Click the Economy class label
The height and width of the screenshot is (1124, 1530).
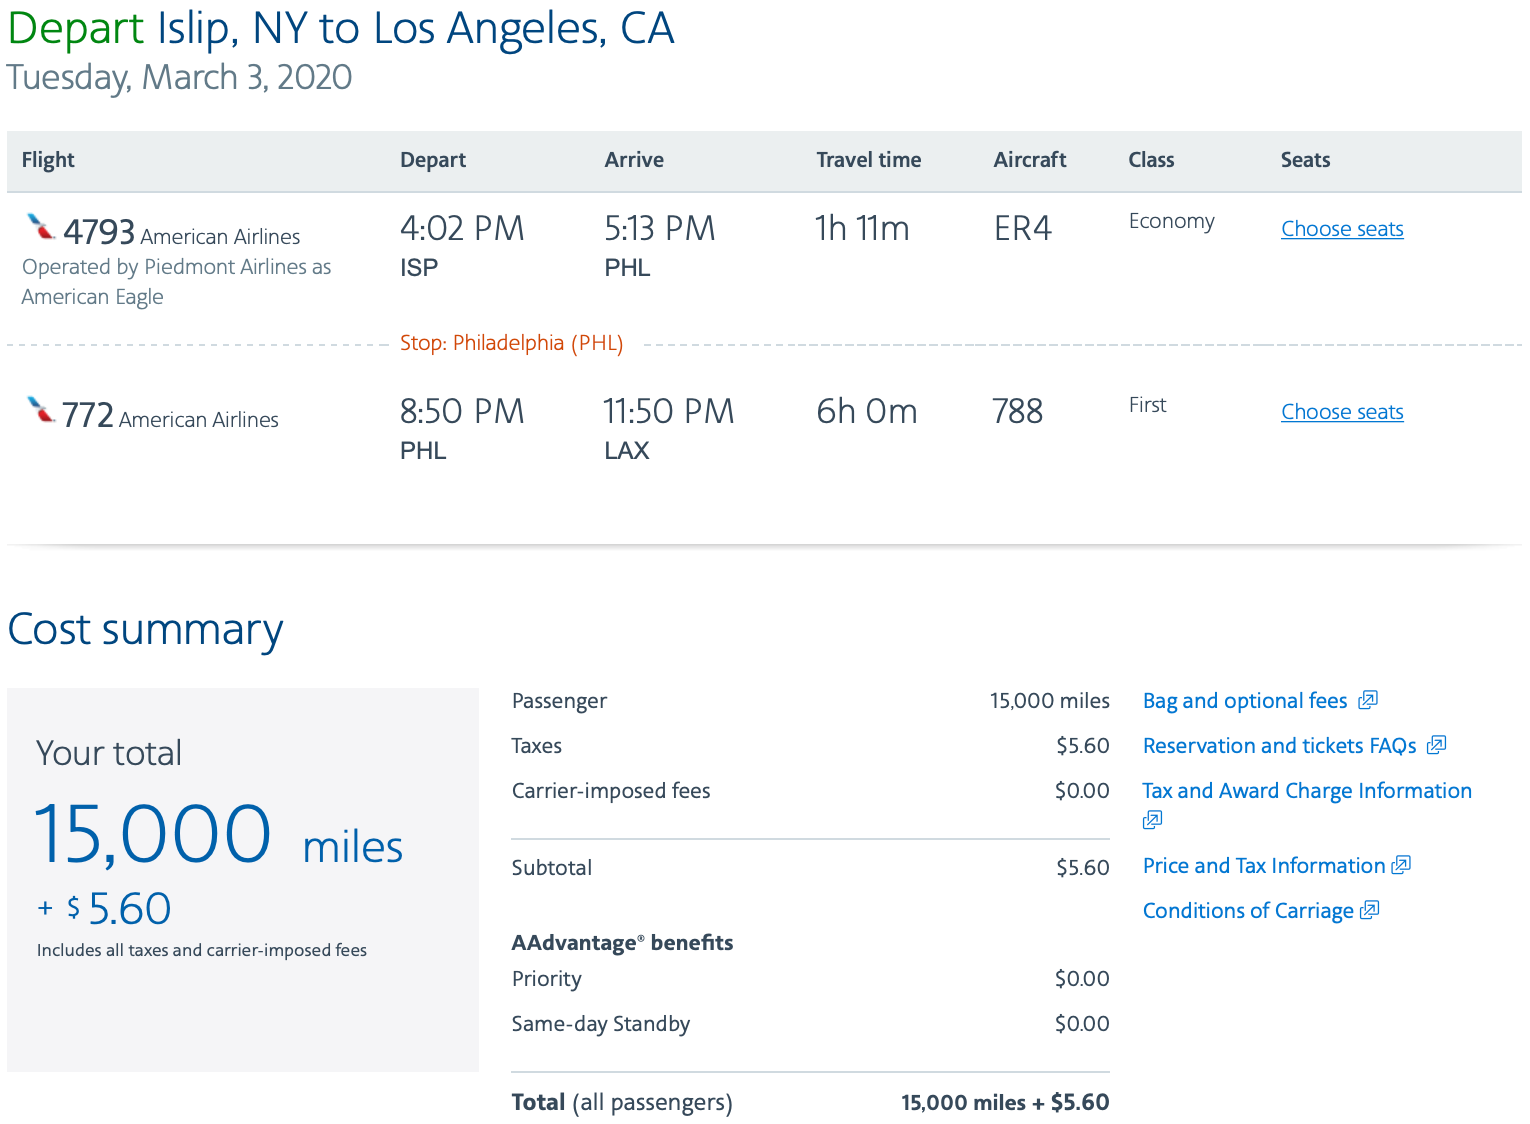[1171, 221]
